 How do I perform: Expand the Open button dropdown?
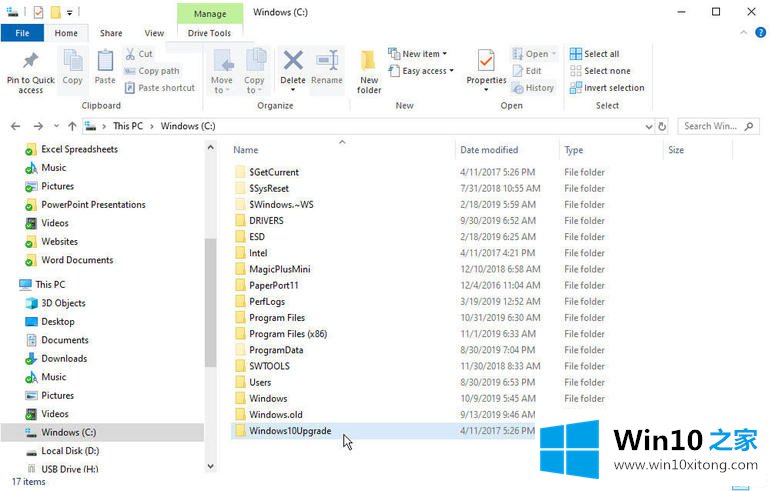coord(554,54)
